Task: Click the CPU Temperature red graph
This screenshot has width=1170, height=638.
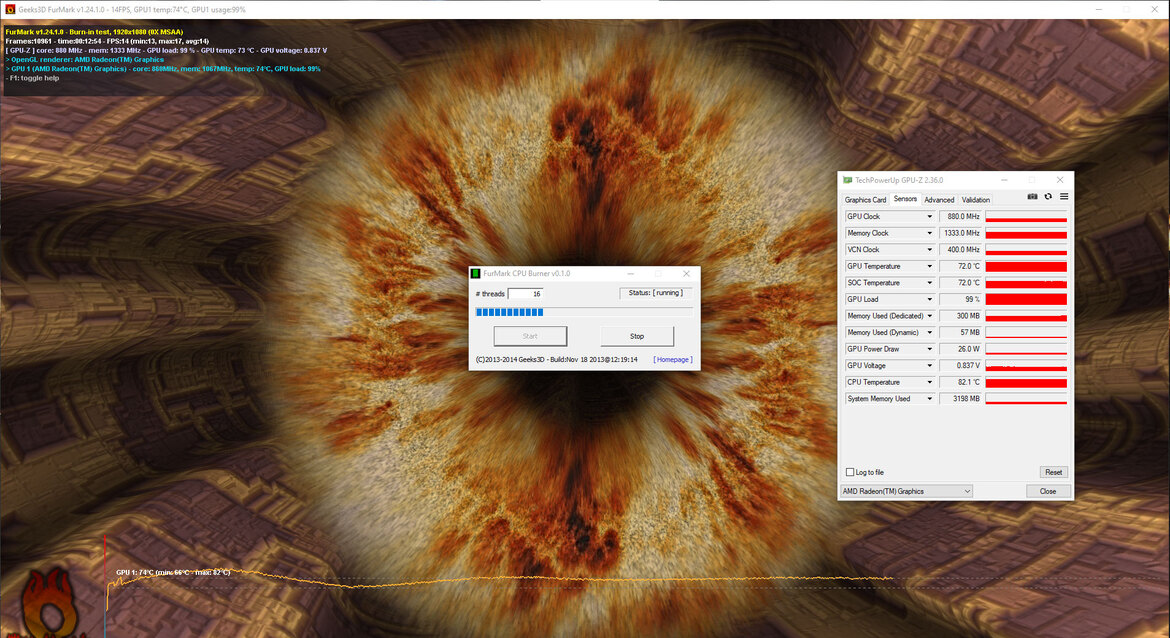Action: click(1026, 382)
